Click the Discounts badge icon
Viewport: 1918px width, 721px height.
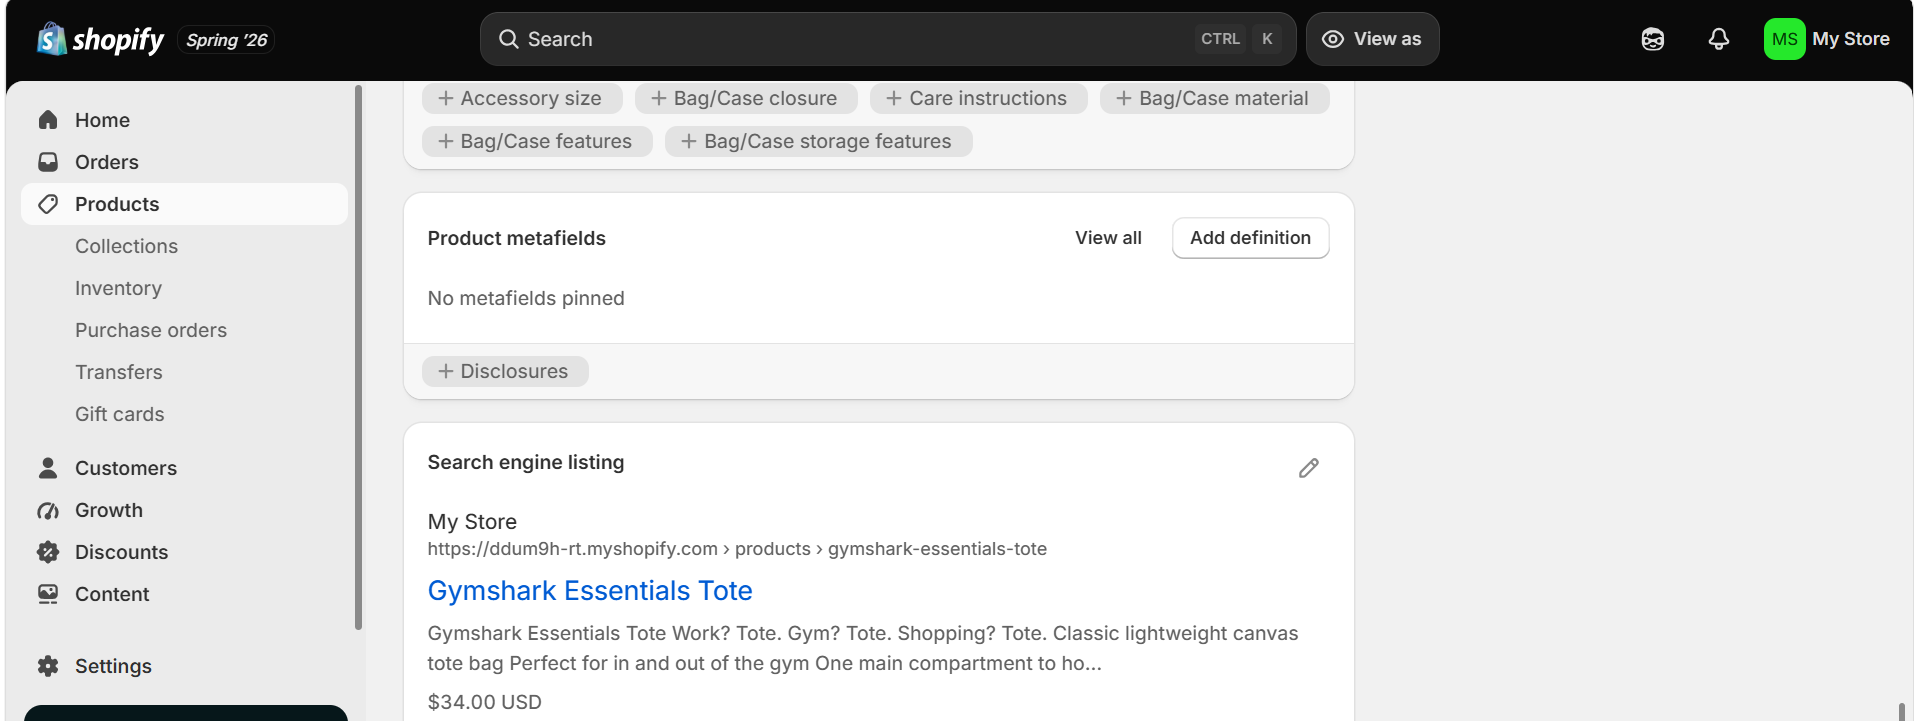click(48, 552)
